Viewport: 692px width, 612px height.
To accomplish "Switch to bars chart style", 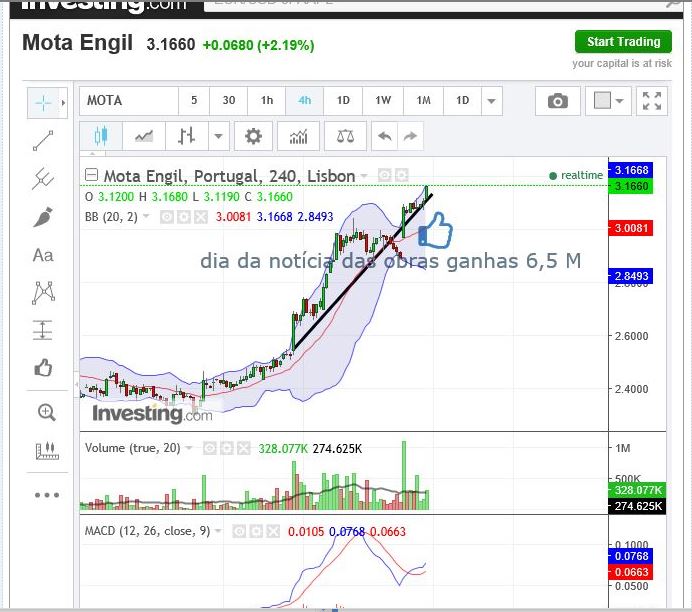I will (x=186, y=136).
